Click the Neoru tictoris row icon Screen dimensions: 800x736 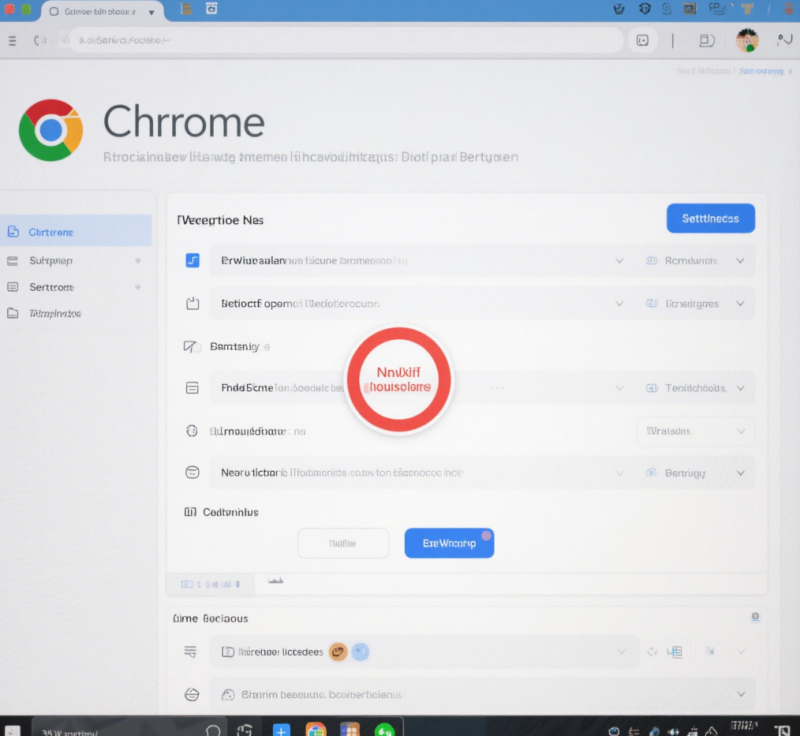pos(192,472)
